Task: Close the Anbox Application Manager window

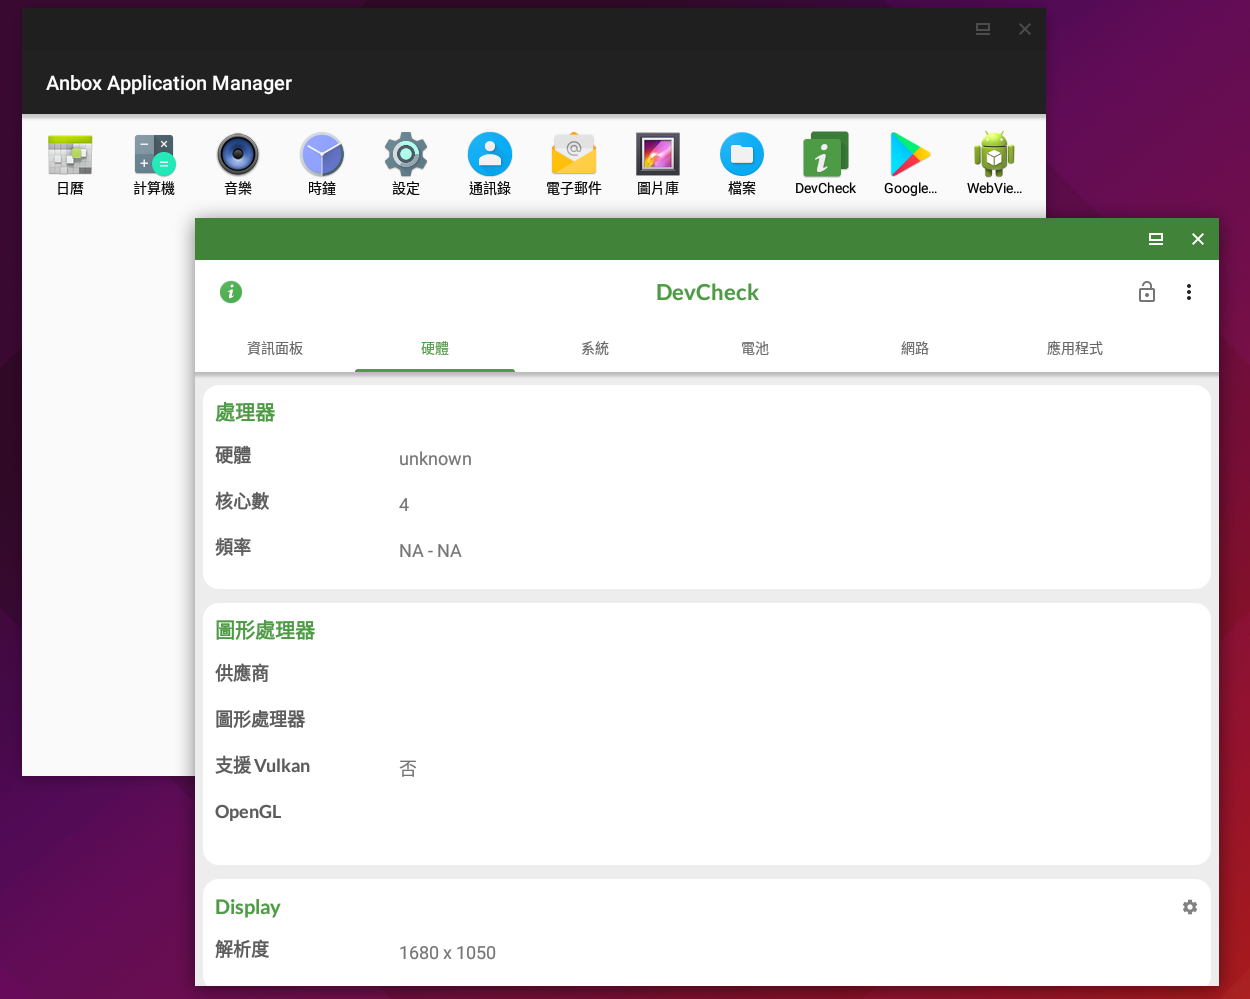Action: 1025,29
